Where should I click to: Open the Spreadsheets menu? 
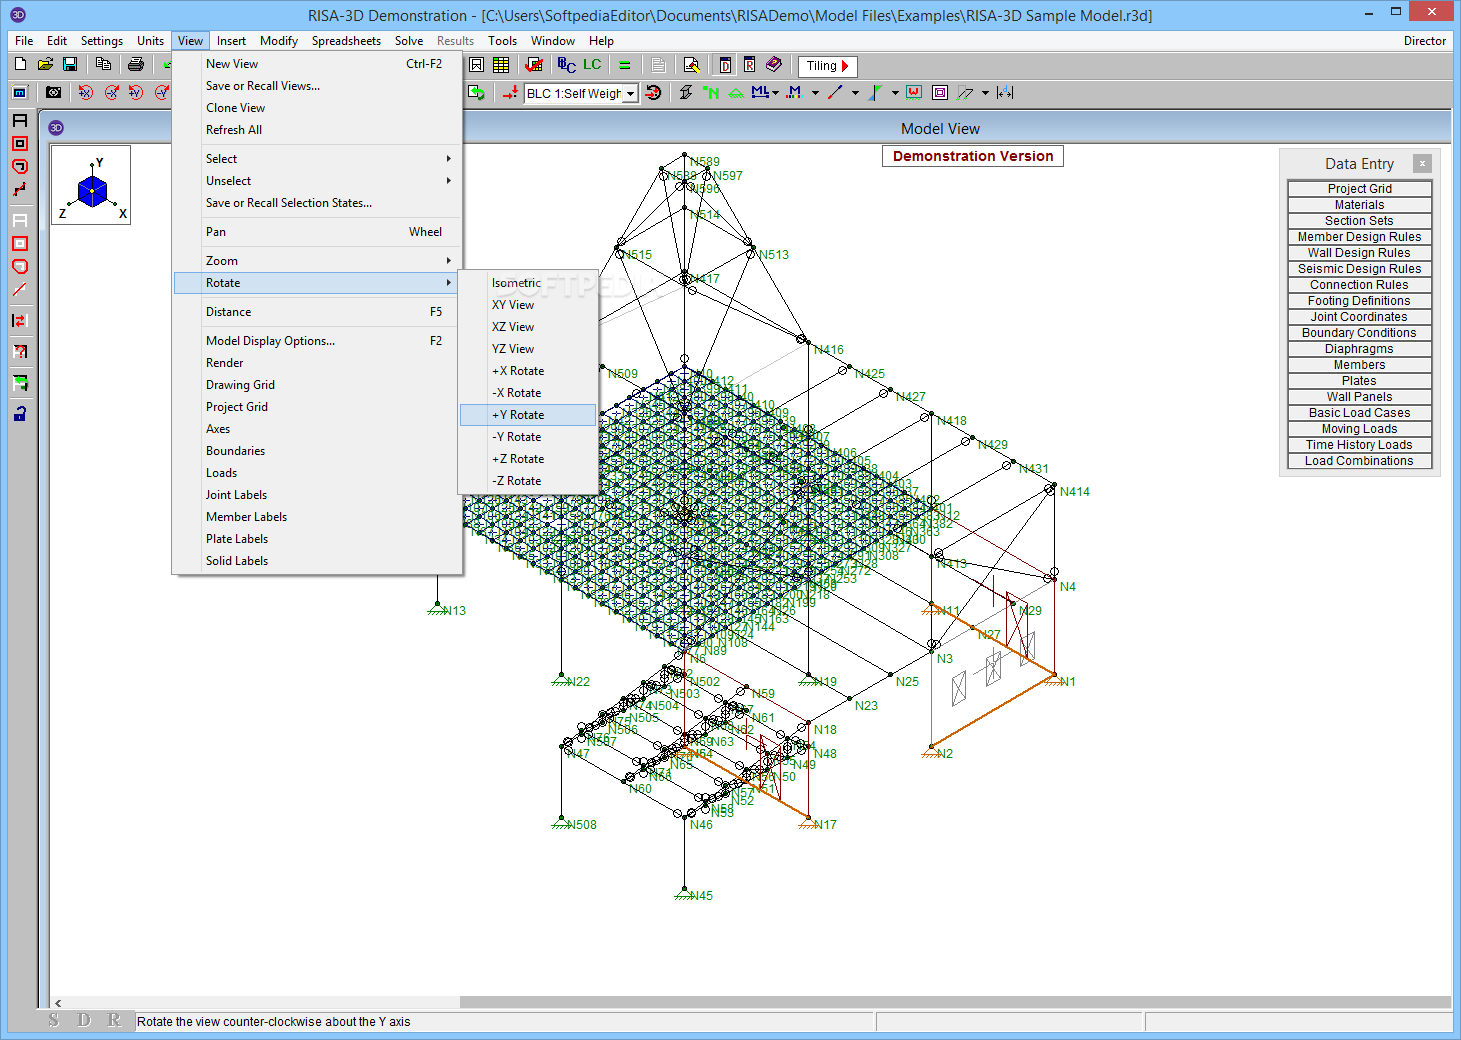click(x=346, y=41)
